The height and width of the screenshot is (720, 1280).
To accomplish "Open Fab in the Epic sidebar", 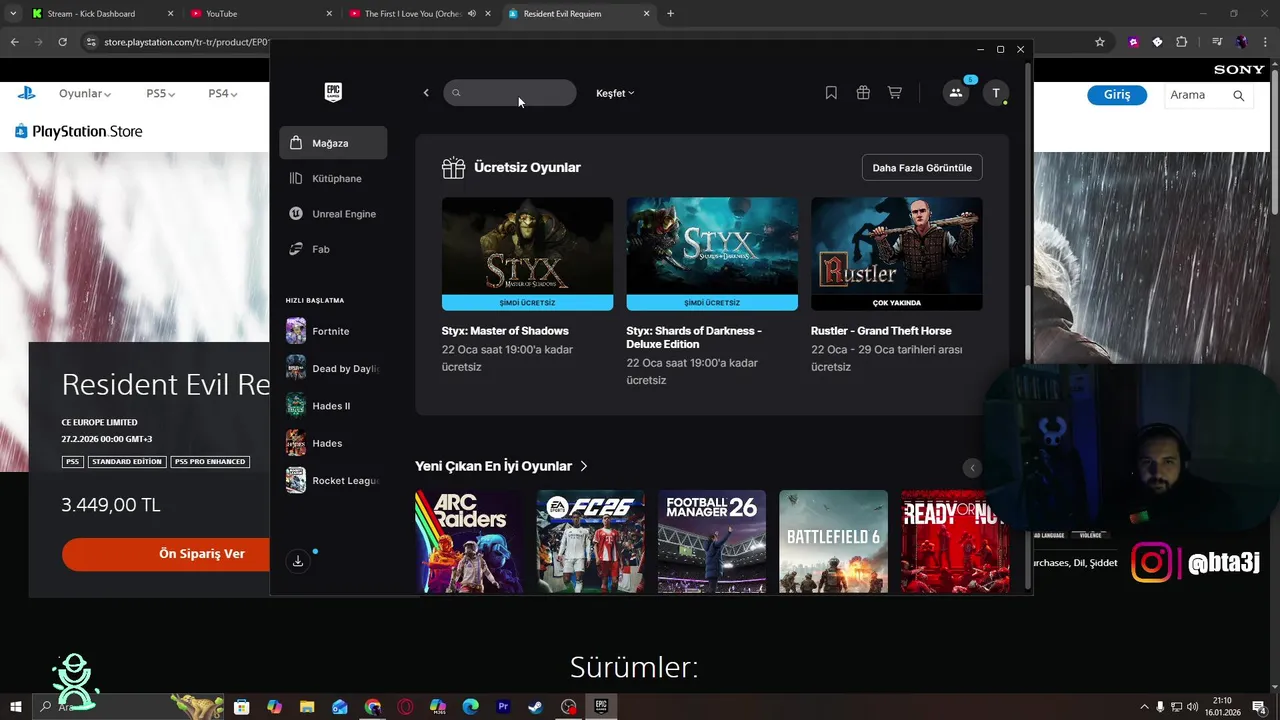I will 333,249.
